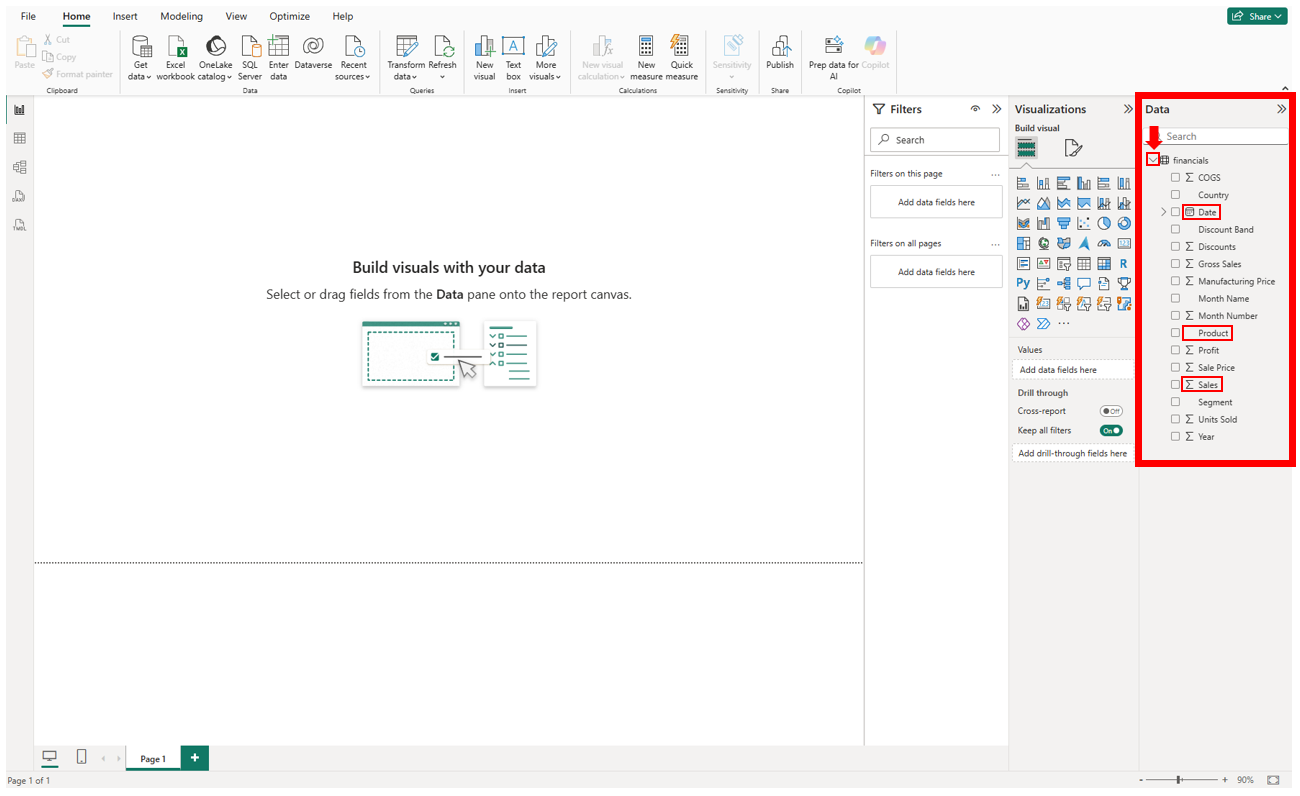1300x796 pixels.
Task: Import an Excel workbook
Action: click(x=176, y=57)
